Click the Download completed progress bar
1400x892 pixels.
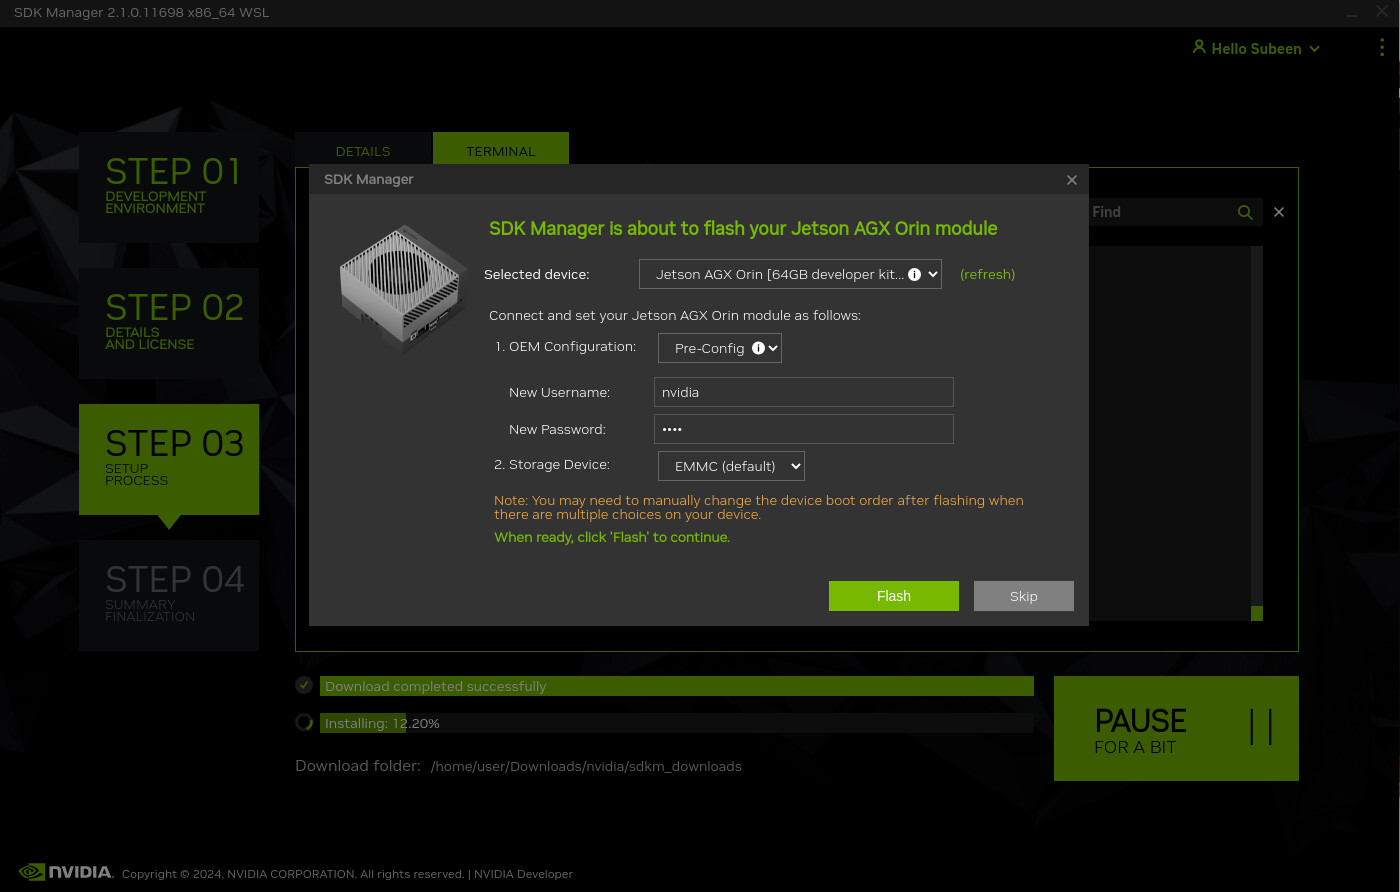point(677,686)
